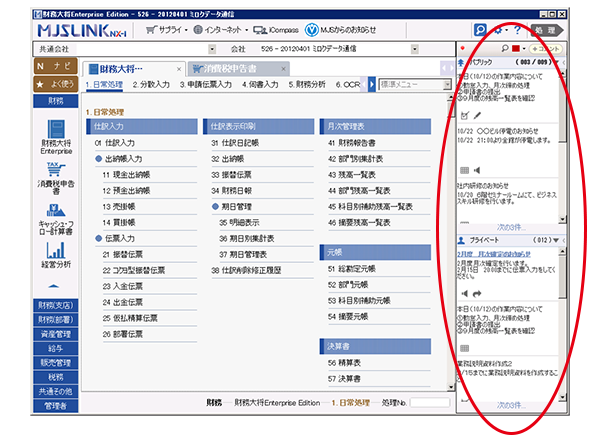Click the red color swatch in comment panel
This screenshot has height=440, width=600.
(516, 49)
